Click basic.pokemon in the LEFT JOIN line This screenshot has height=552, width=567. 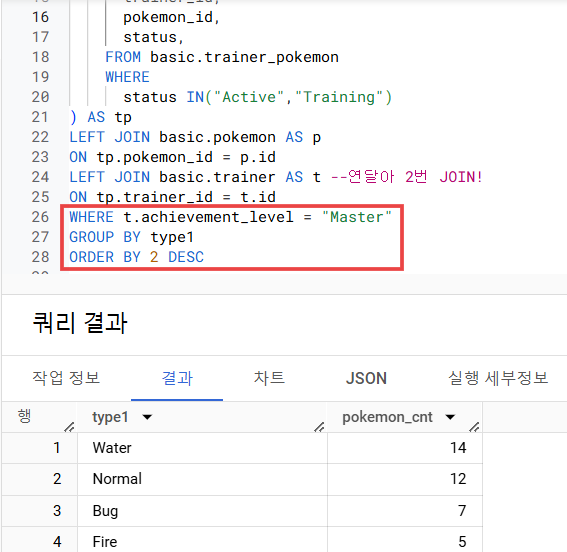tap(217, 137)
